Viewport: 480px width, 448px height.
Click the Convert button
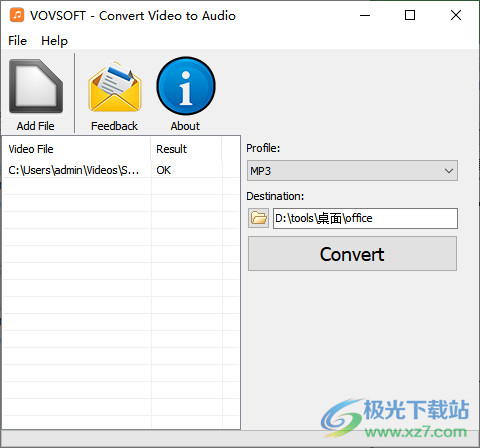(352, 254)
